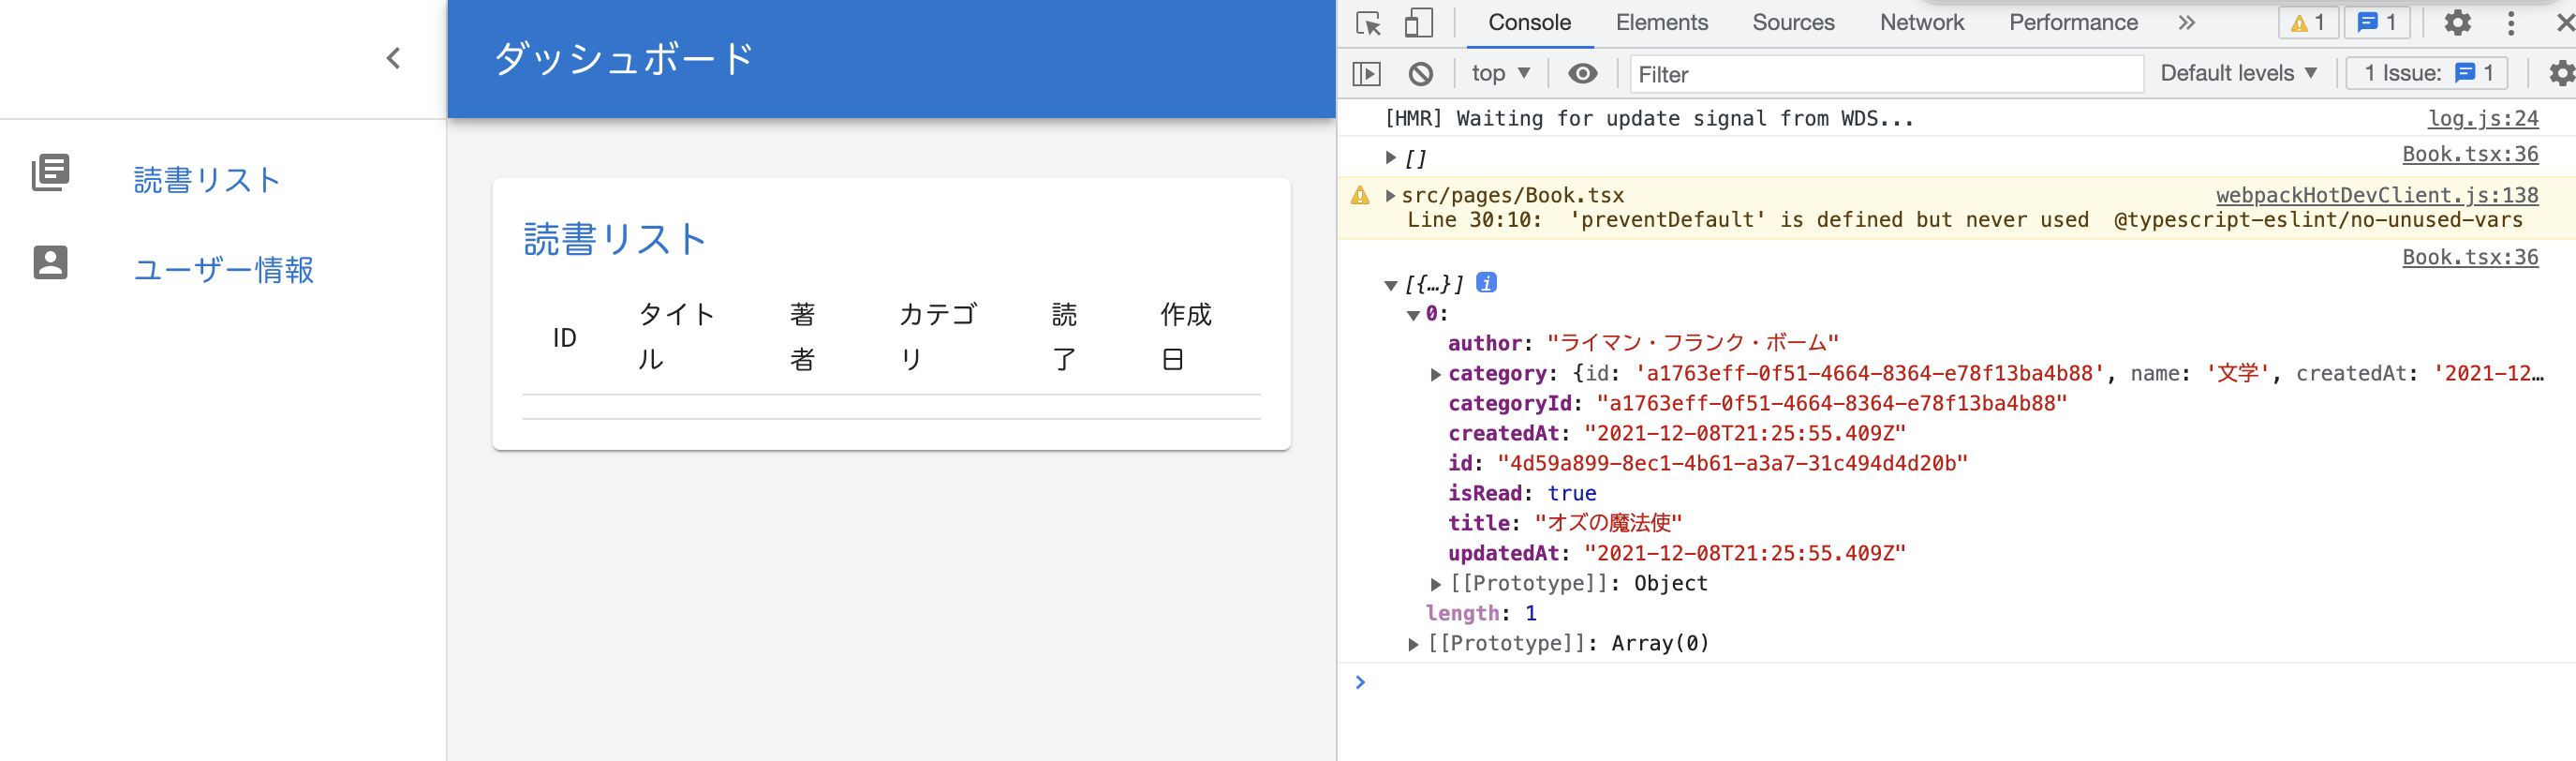Toggle live expression eye icon

click(x=1582, y=73)
